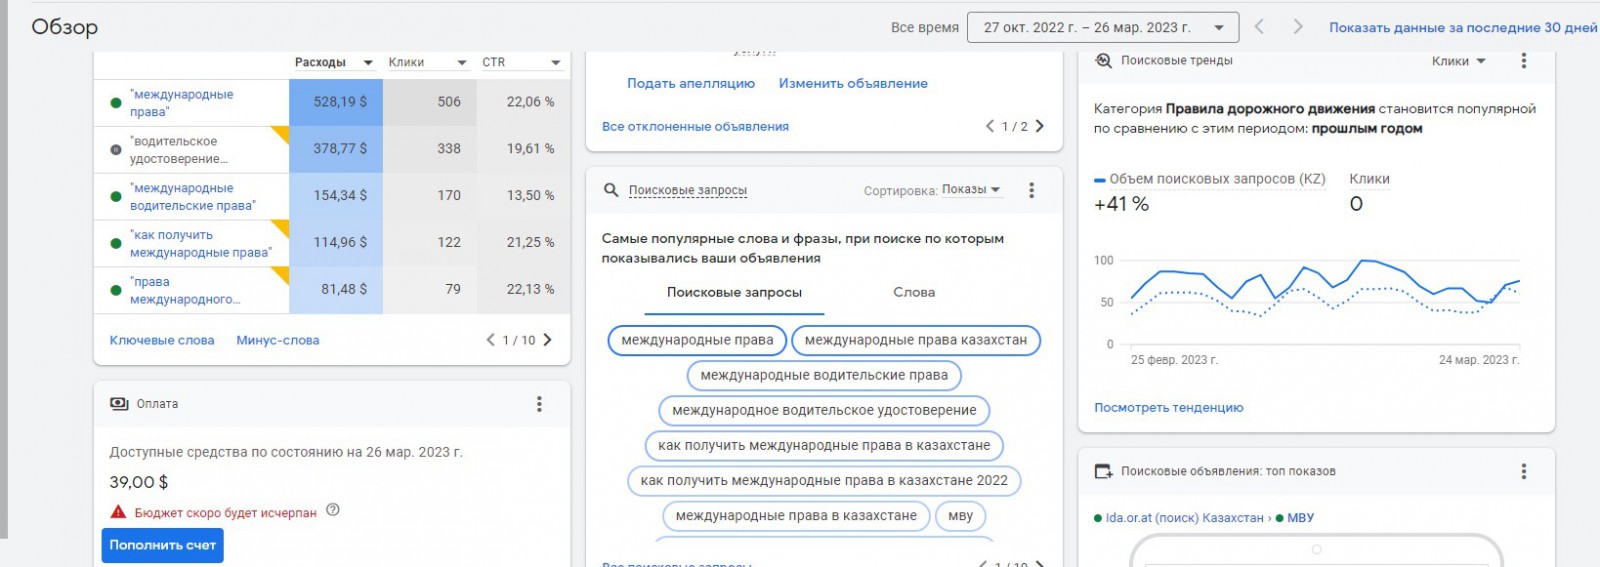
Task: Click the Поисковые тренды icon
Action: [1103, 61]
